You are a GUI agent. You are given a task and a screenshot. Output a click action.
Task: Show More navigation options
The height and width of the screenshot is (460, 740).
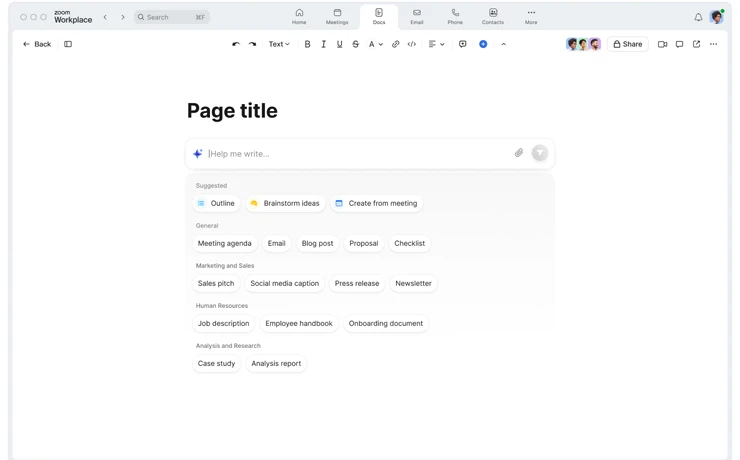coord(531,17)
